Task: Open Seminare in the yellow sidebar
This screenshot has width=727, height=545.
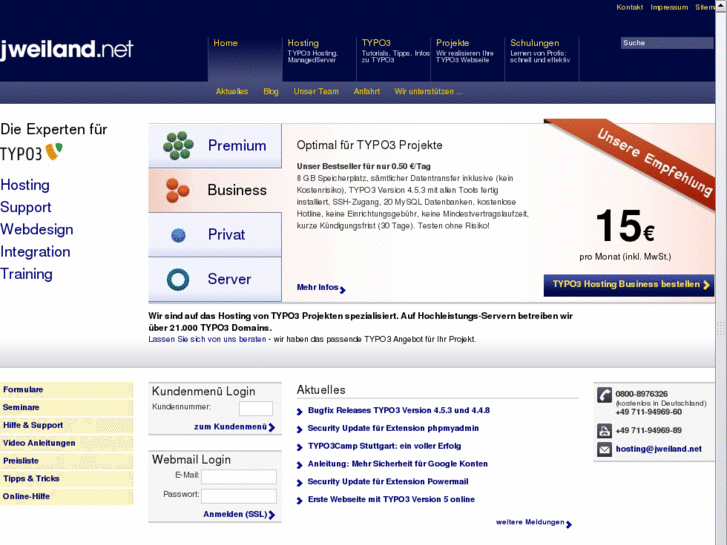Action: [66, 407]
